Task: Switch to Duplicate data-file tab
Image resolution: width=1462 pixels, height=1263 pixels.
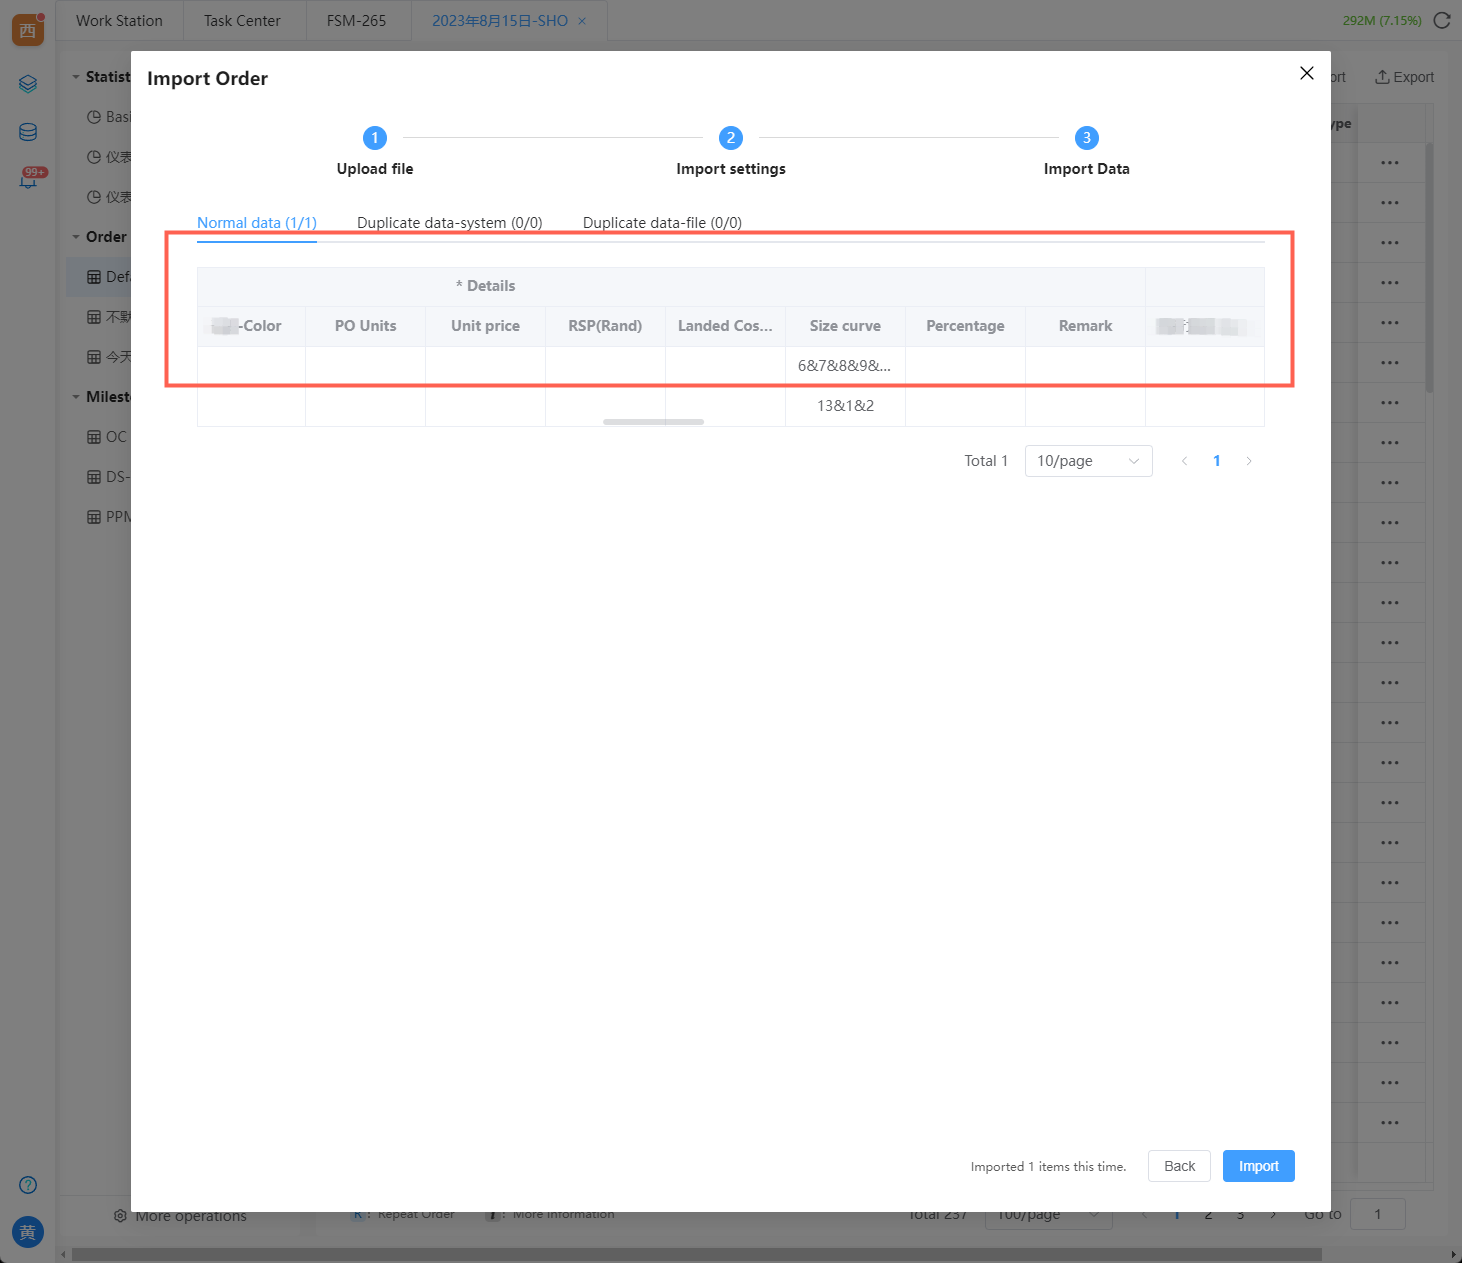Action: click(x=662, y=223)
